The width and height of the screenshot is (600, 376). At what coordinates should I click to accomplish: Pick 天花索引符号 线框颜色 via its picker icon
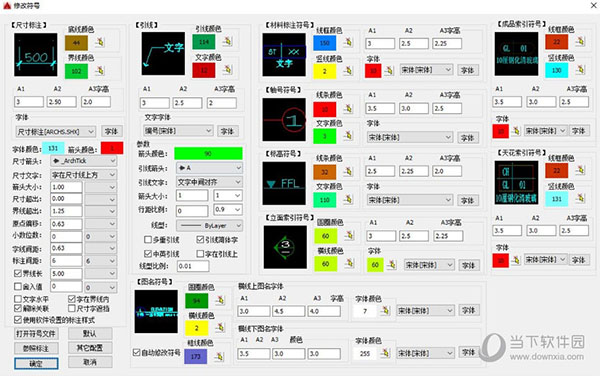(x=580, y=170)
